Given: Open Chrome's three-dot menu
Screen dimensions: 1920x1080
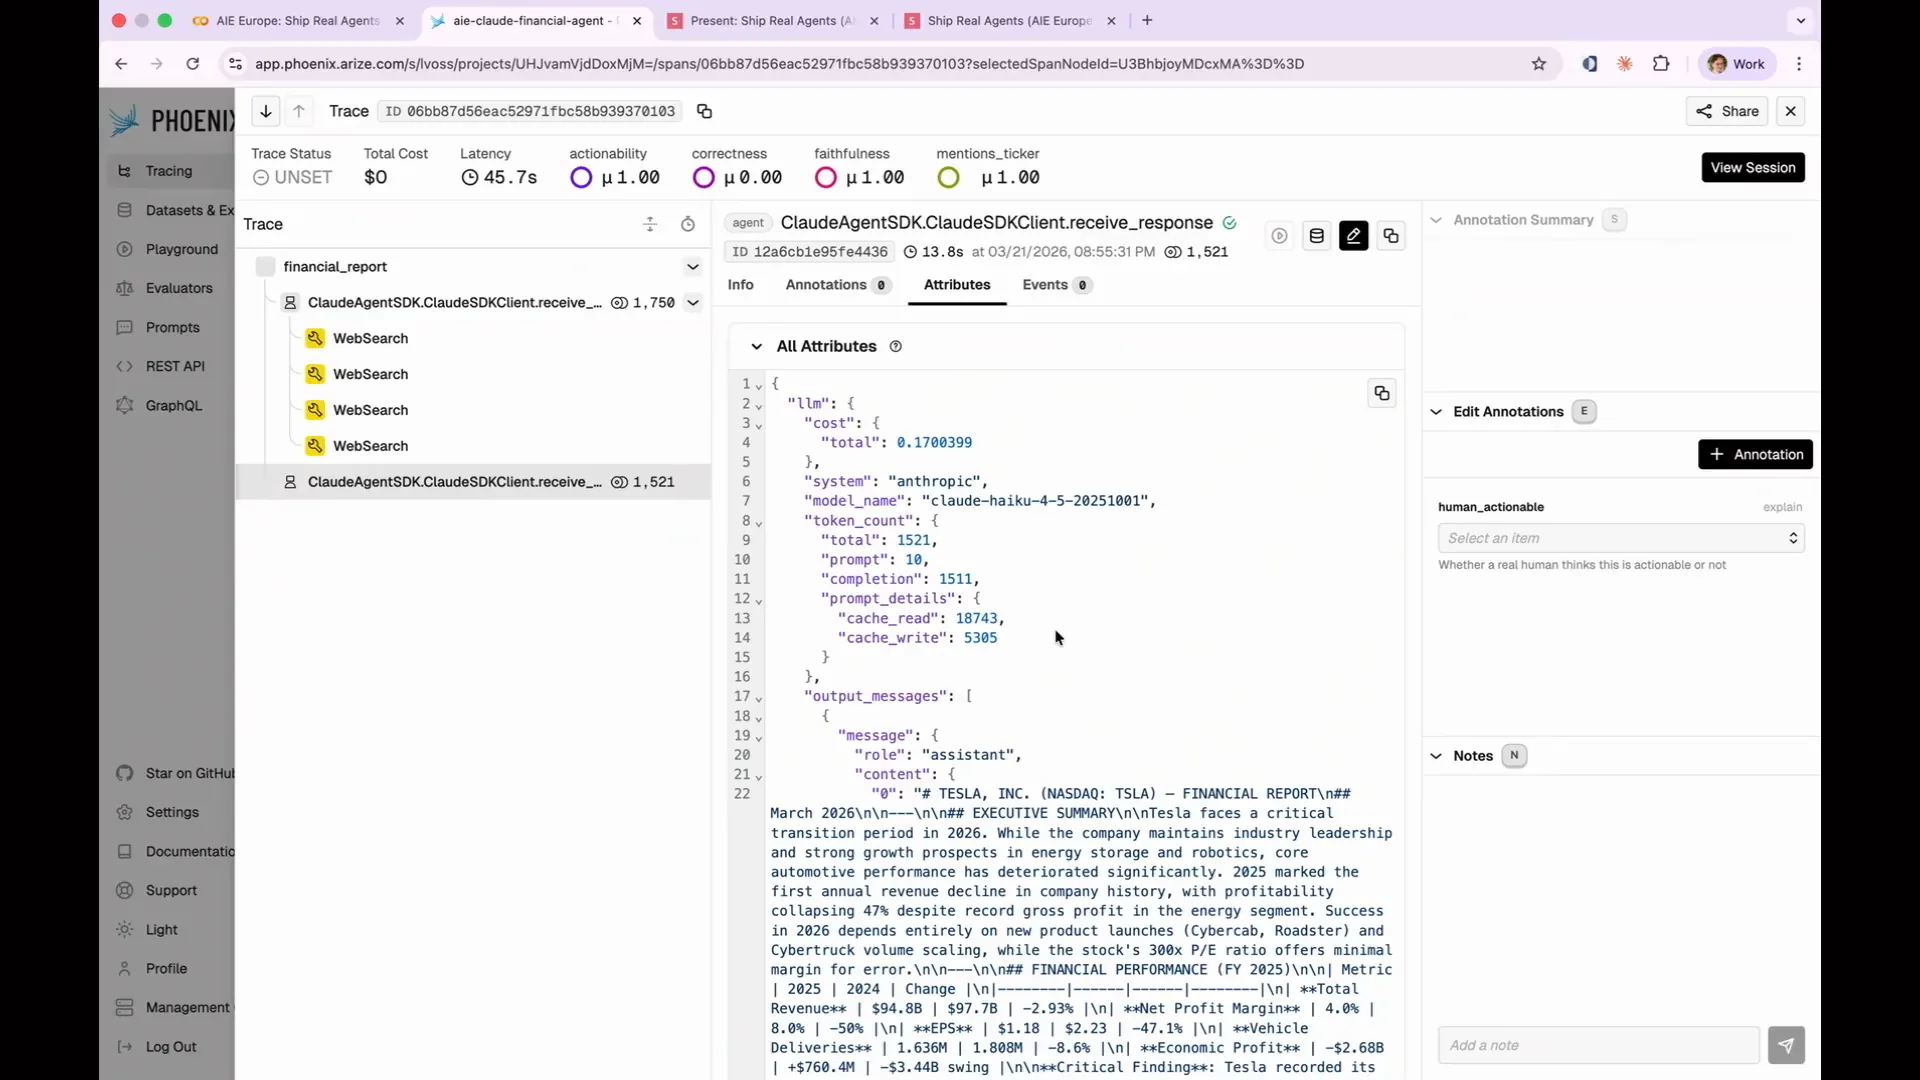Looking at the screenshot, I should [1799, 64].
